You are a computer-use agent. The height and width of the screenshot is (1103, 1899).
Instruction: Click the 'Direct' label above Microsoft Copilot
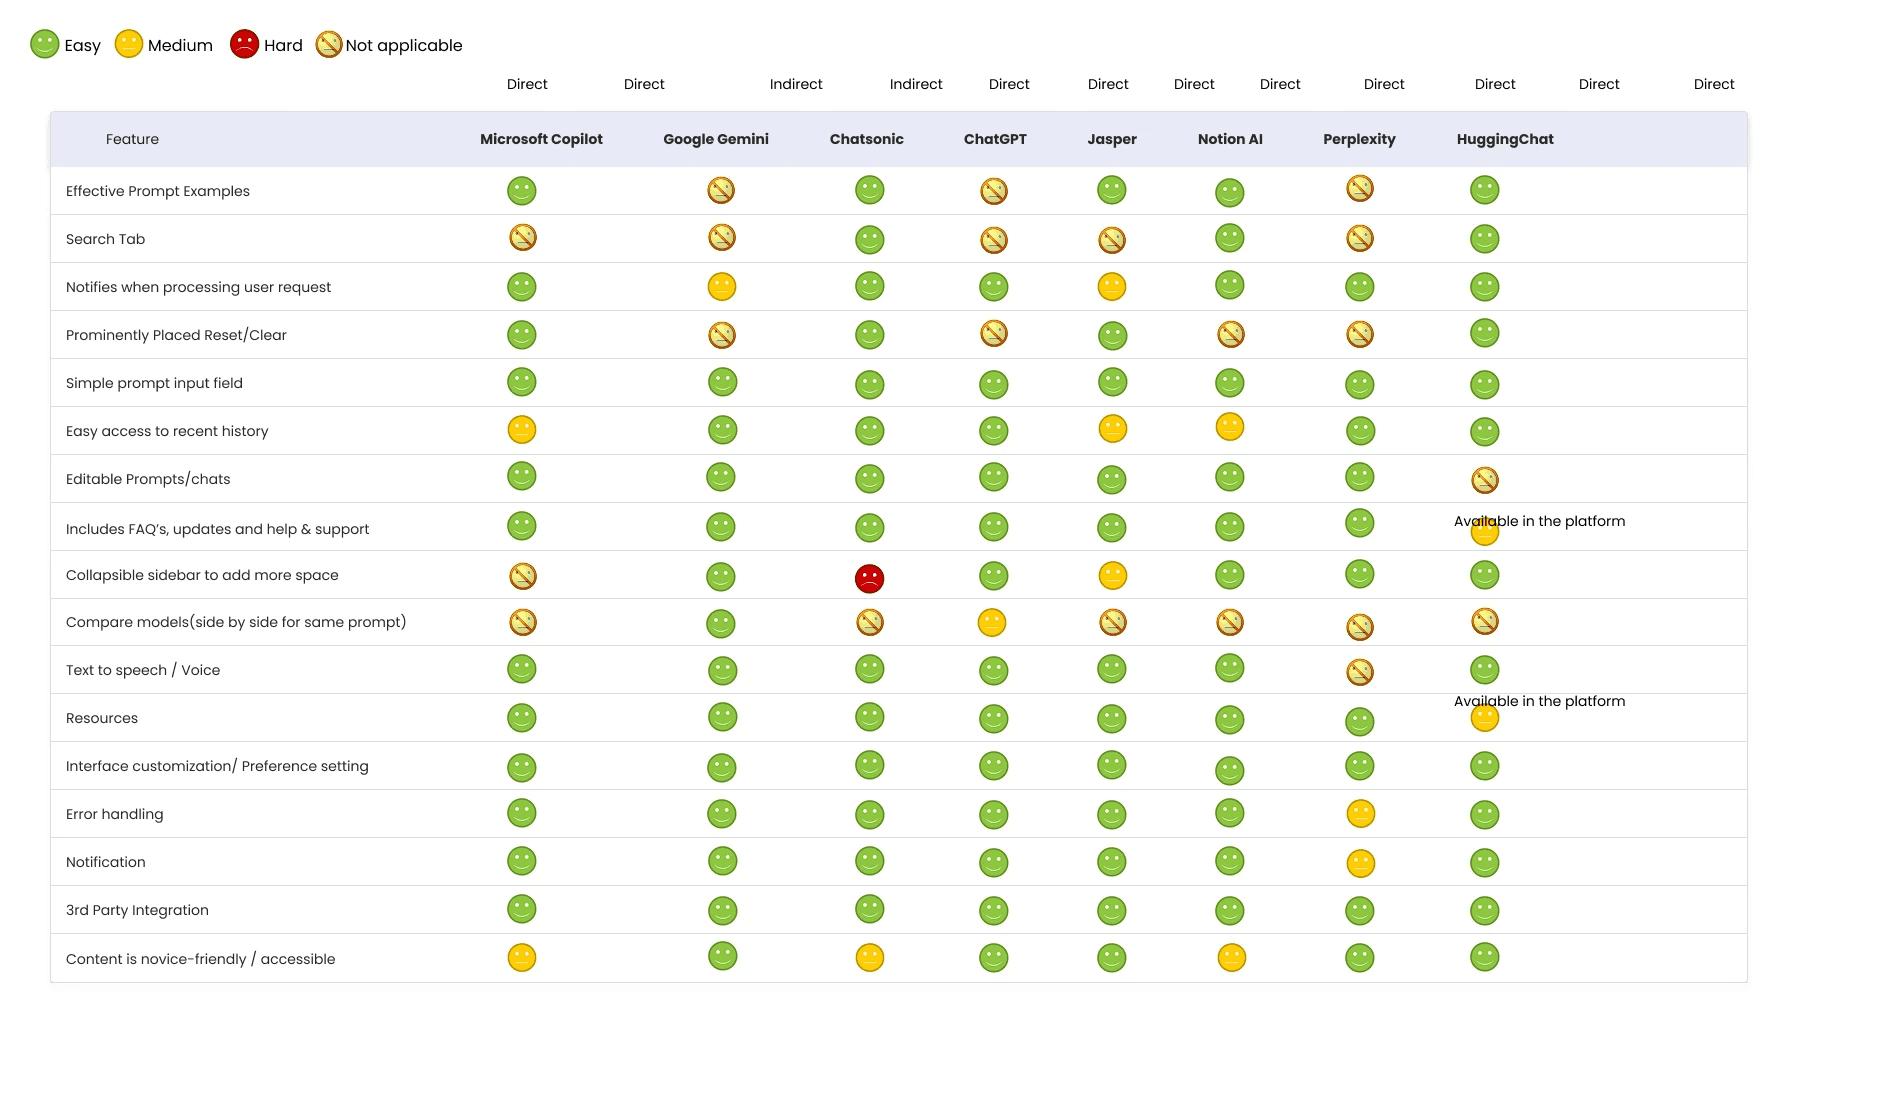(527, 84)
